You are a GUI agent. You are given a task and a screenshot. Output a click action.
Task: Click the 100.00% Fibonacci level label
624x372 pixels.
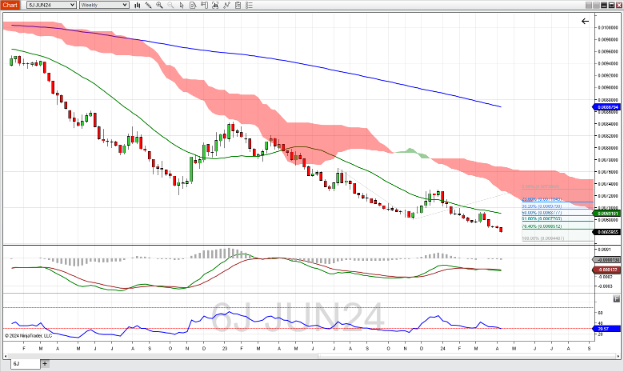(543, 238)
